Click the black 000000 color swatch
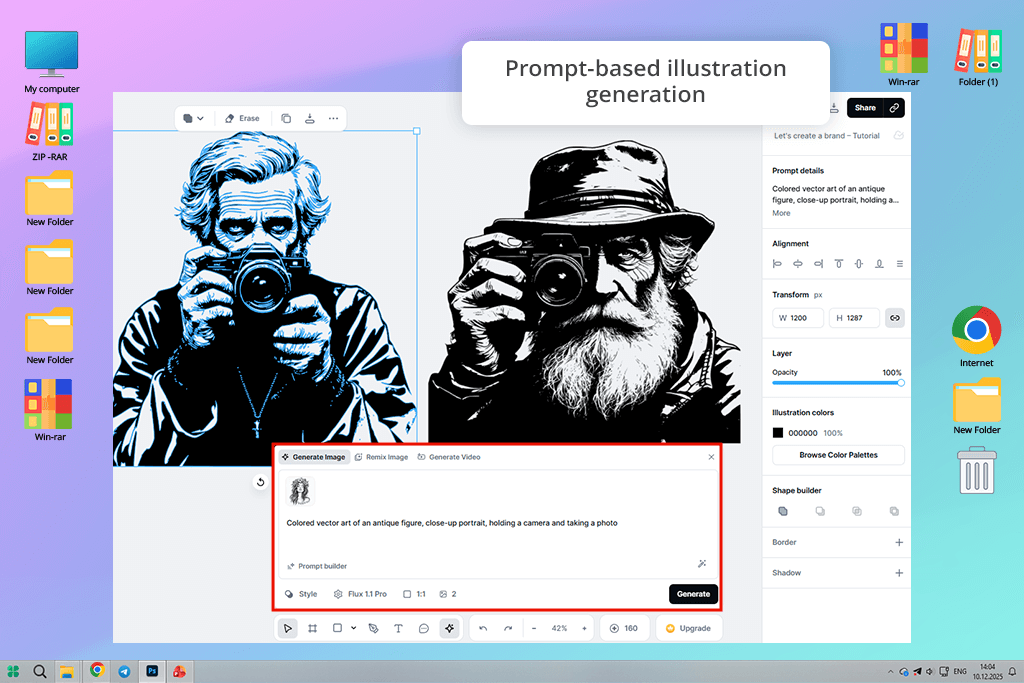The image size is (1024, 683). coord(778,433)
